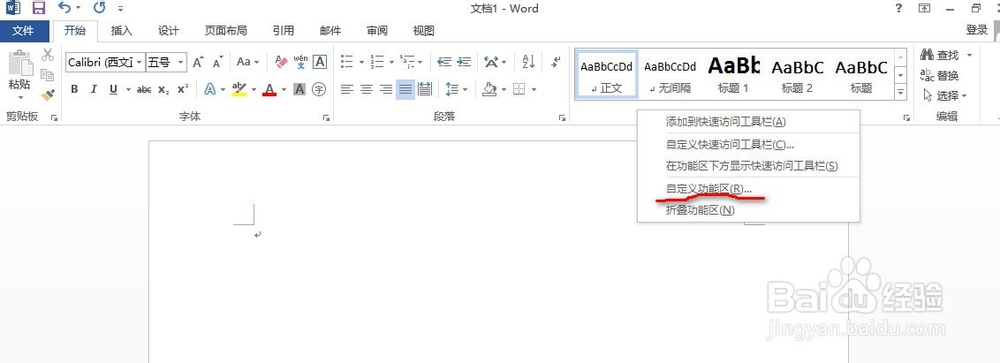
Task: Click the Shading paint bucket color
Action: pyautogui.click(x=489, y=89)
